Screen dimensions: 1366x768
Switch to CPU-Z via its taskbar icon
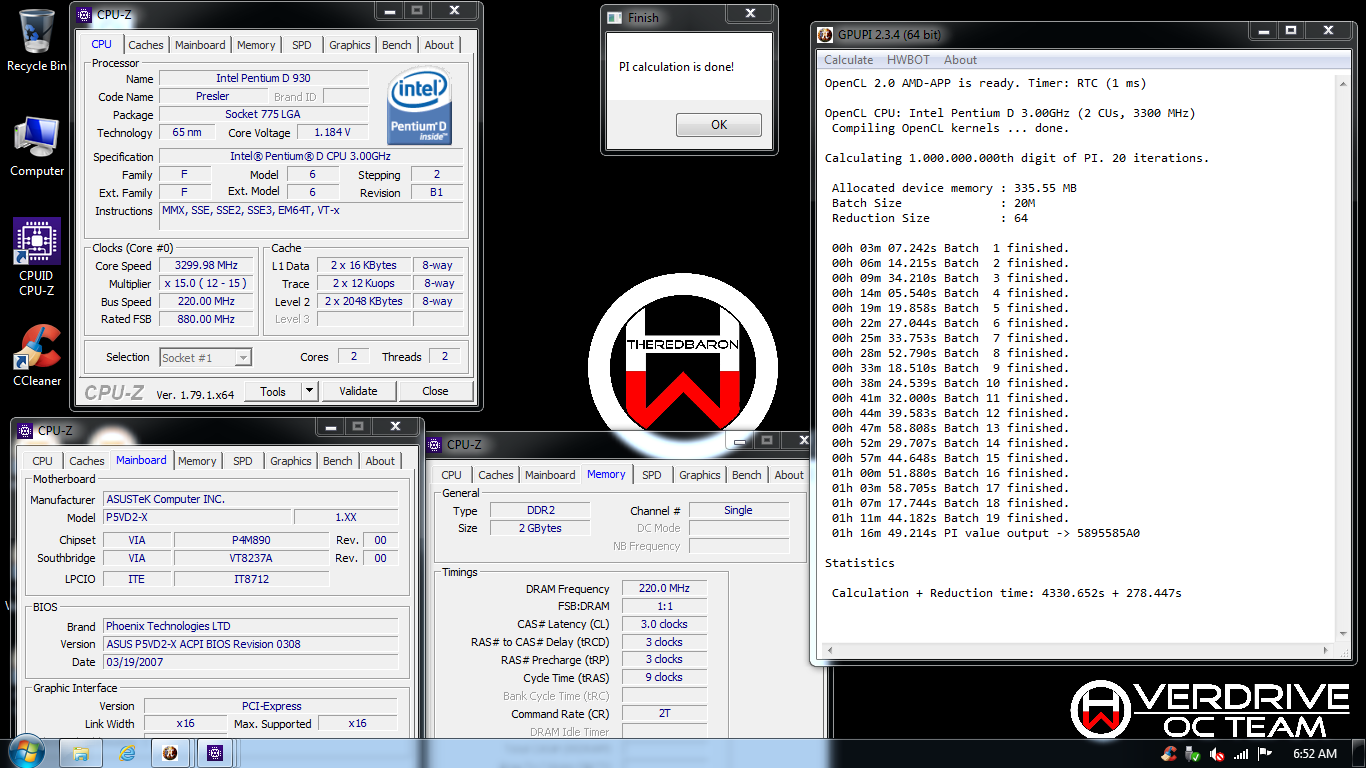point(215,753)
